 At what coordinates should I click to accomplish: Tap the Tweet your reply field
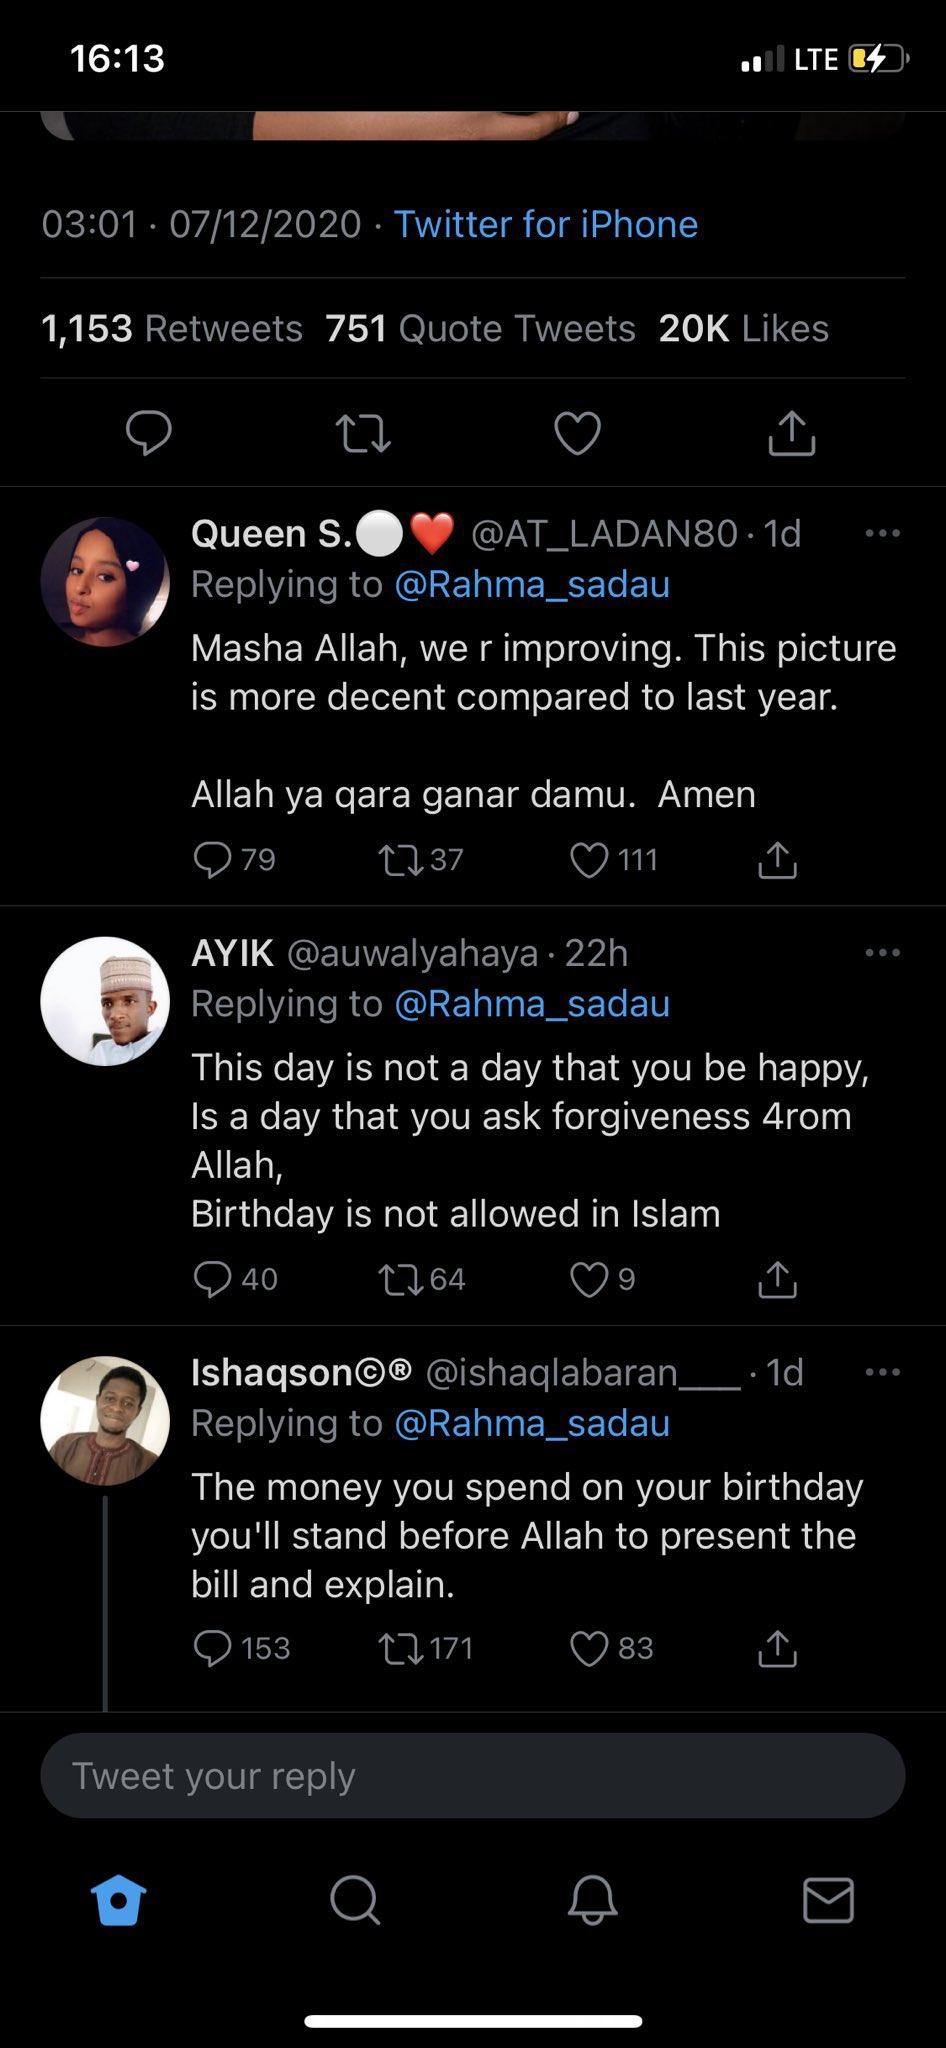coord(472,1776)
